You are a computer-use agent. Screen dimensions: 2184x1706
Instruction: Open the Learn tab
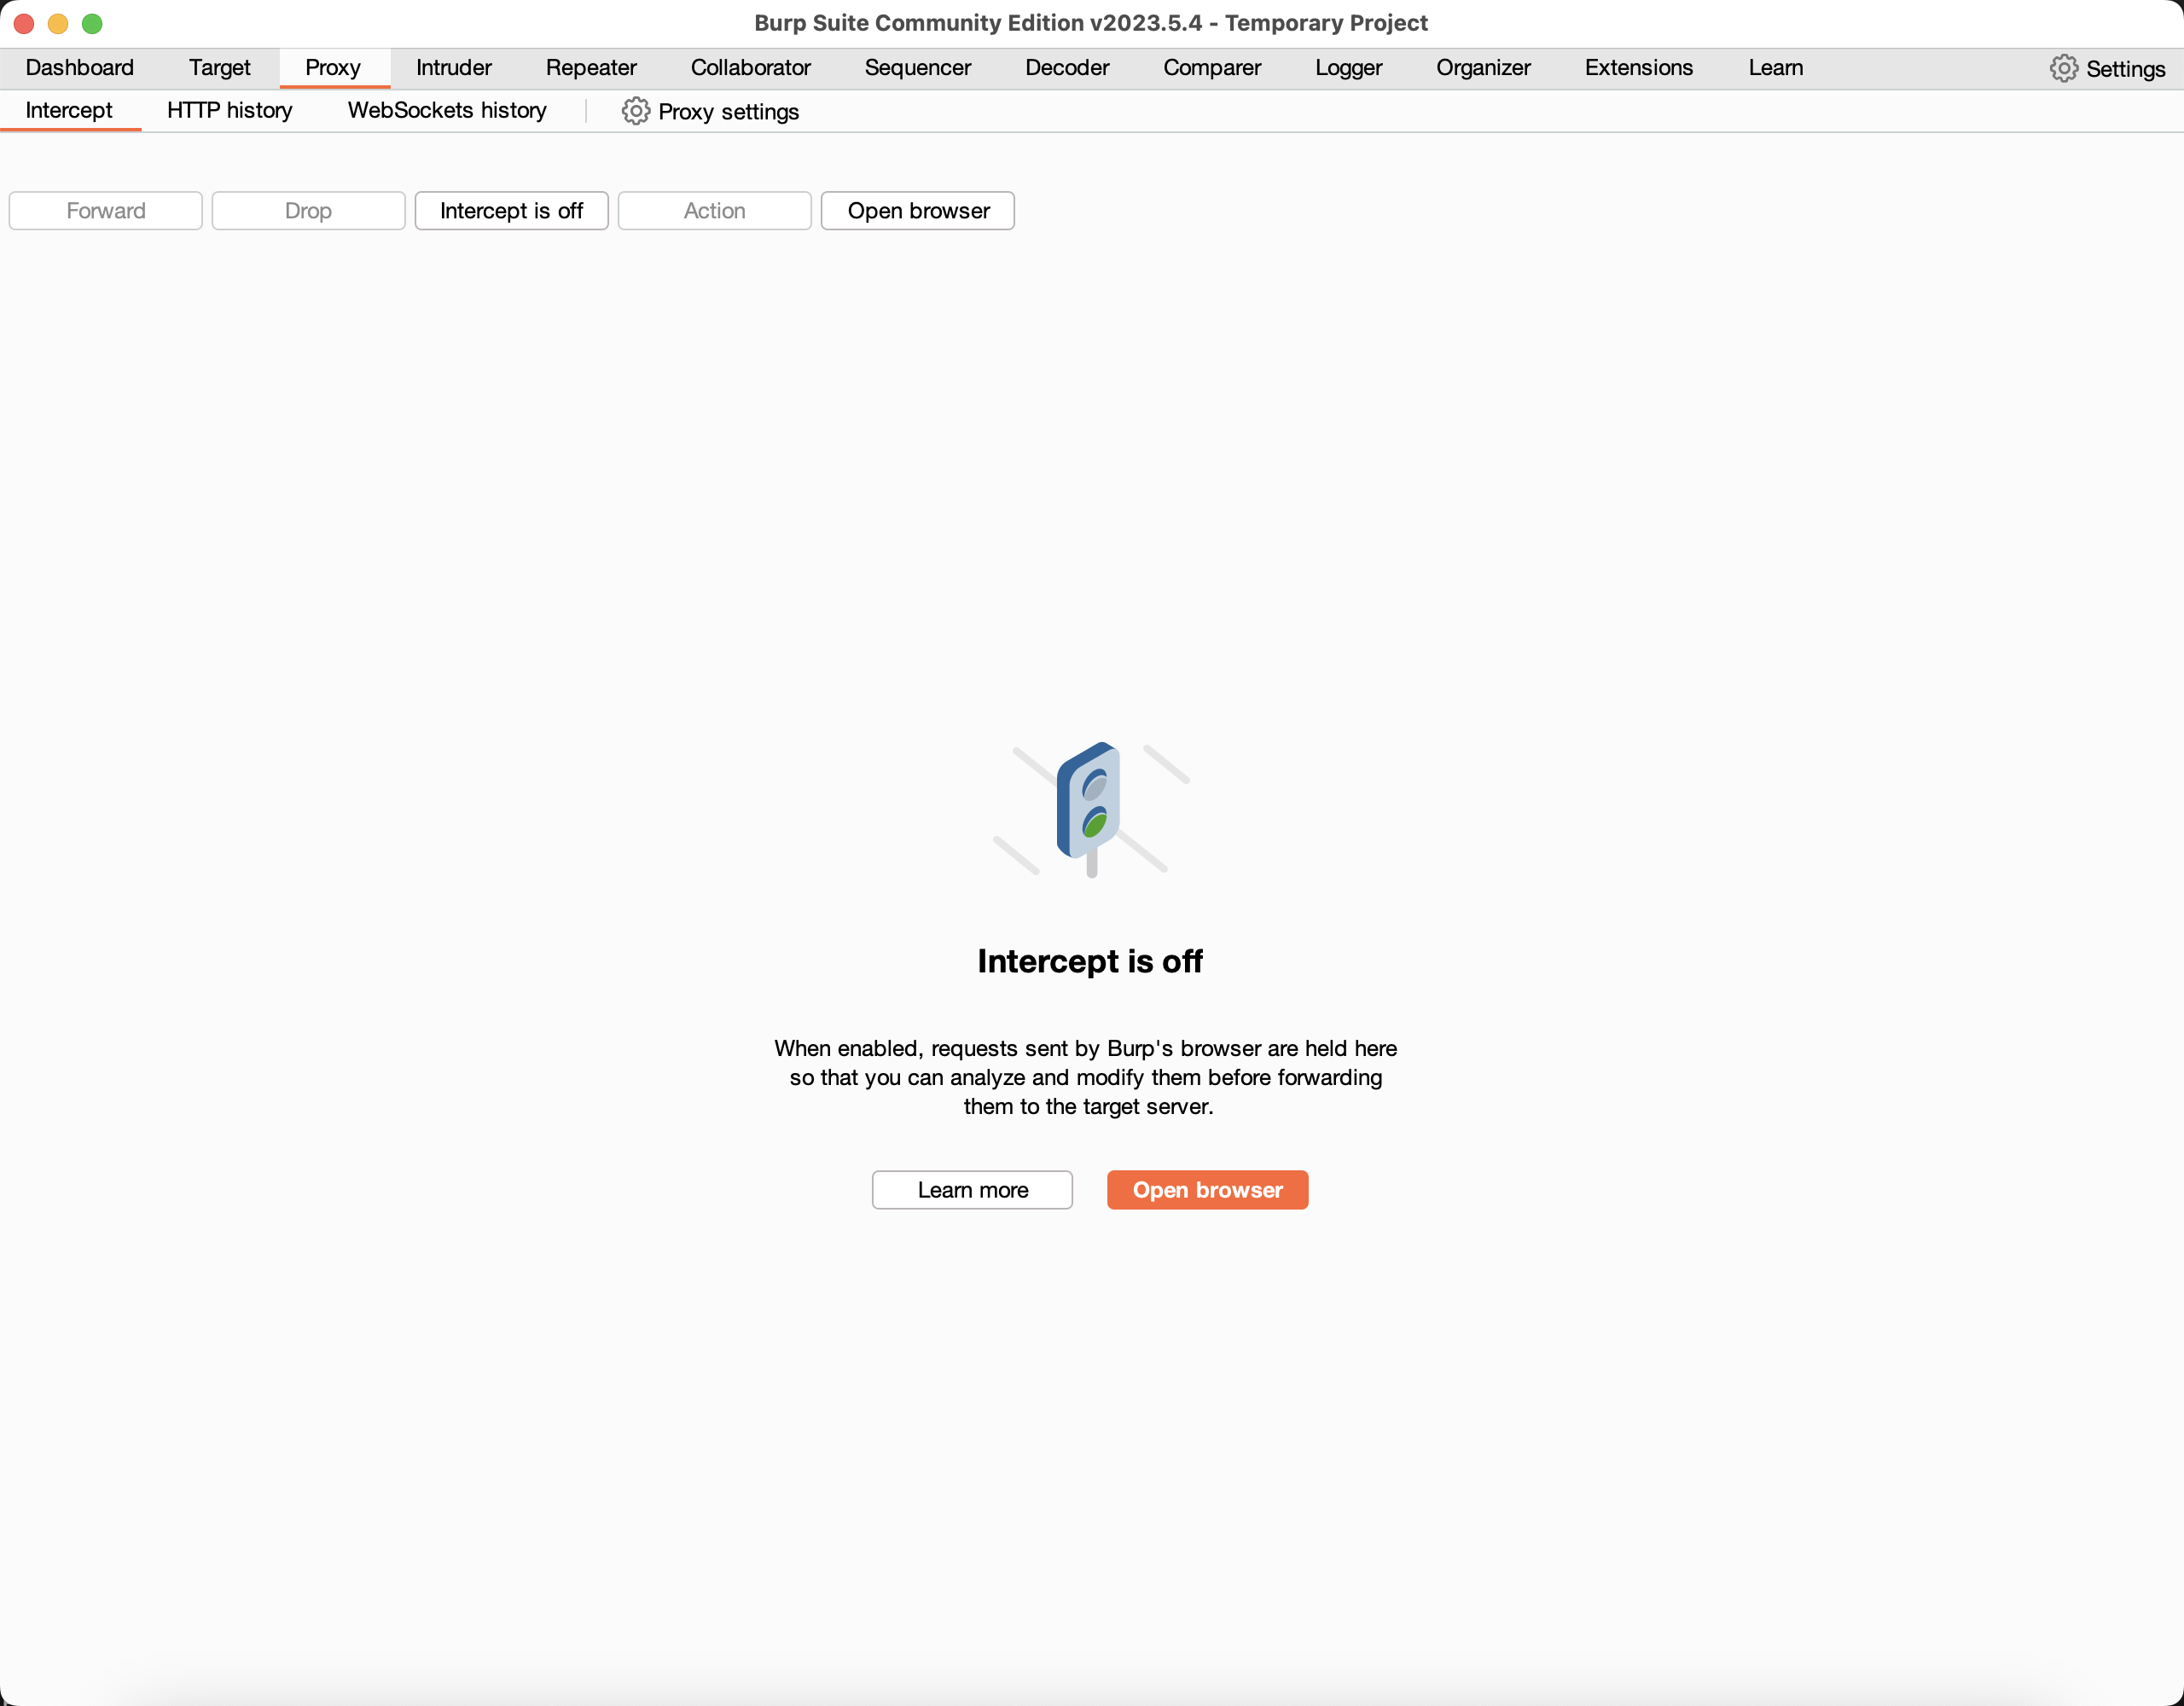pyautogui.click(x=1775, y=68)
